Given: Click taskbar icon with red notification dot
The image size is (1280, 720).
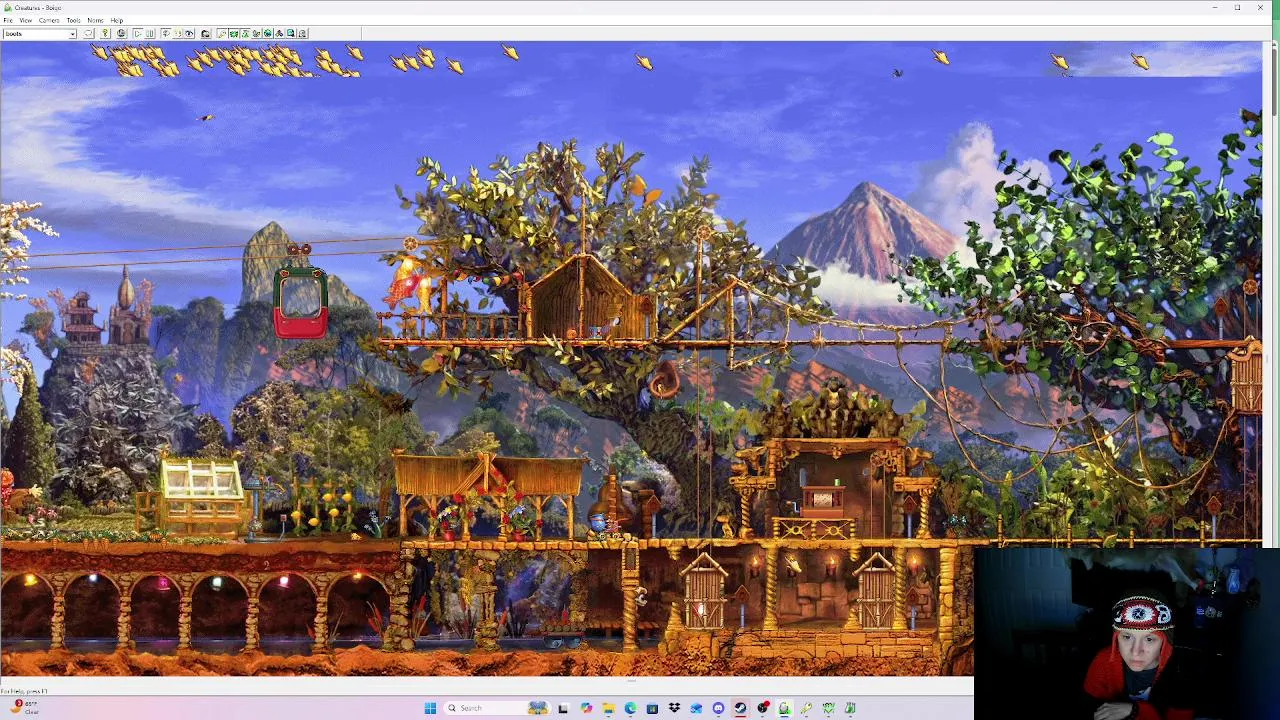Looking at the screenshot, I should (x=764, y=708).
